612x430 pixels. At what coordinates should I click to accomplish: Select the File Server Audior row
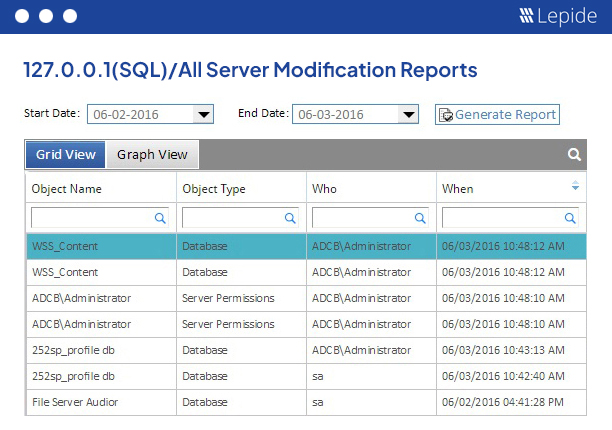(x=306, y=402)
